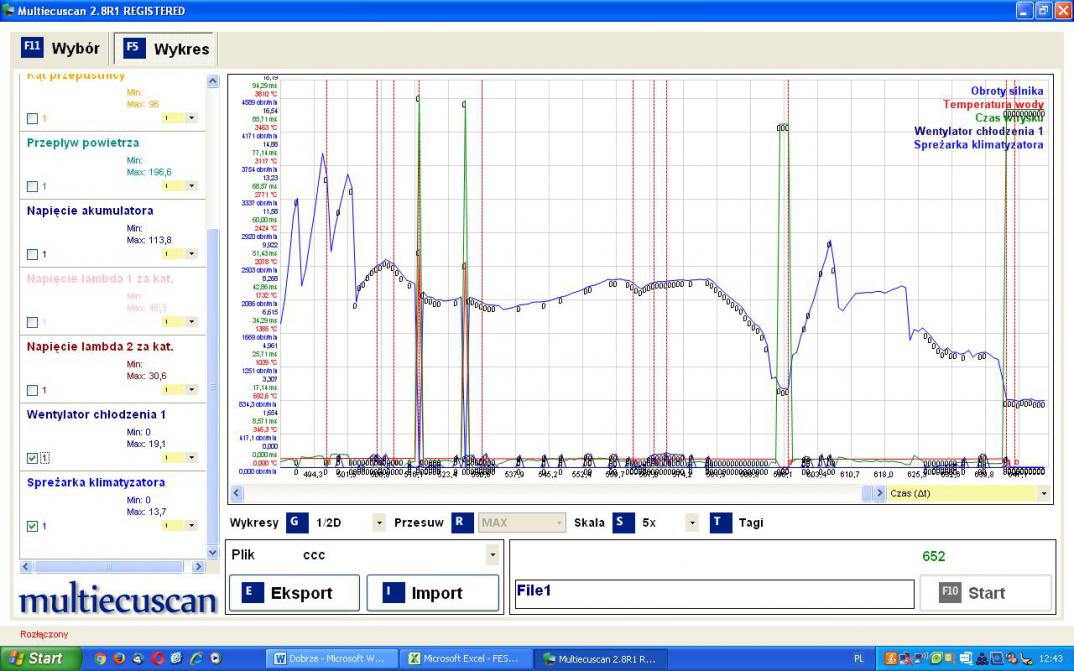Click the File1 text input field
Screen dimensions: 1074x671
coord(713,593)
